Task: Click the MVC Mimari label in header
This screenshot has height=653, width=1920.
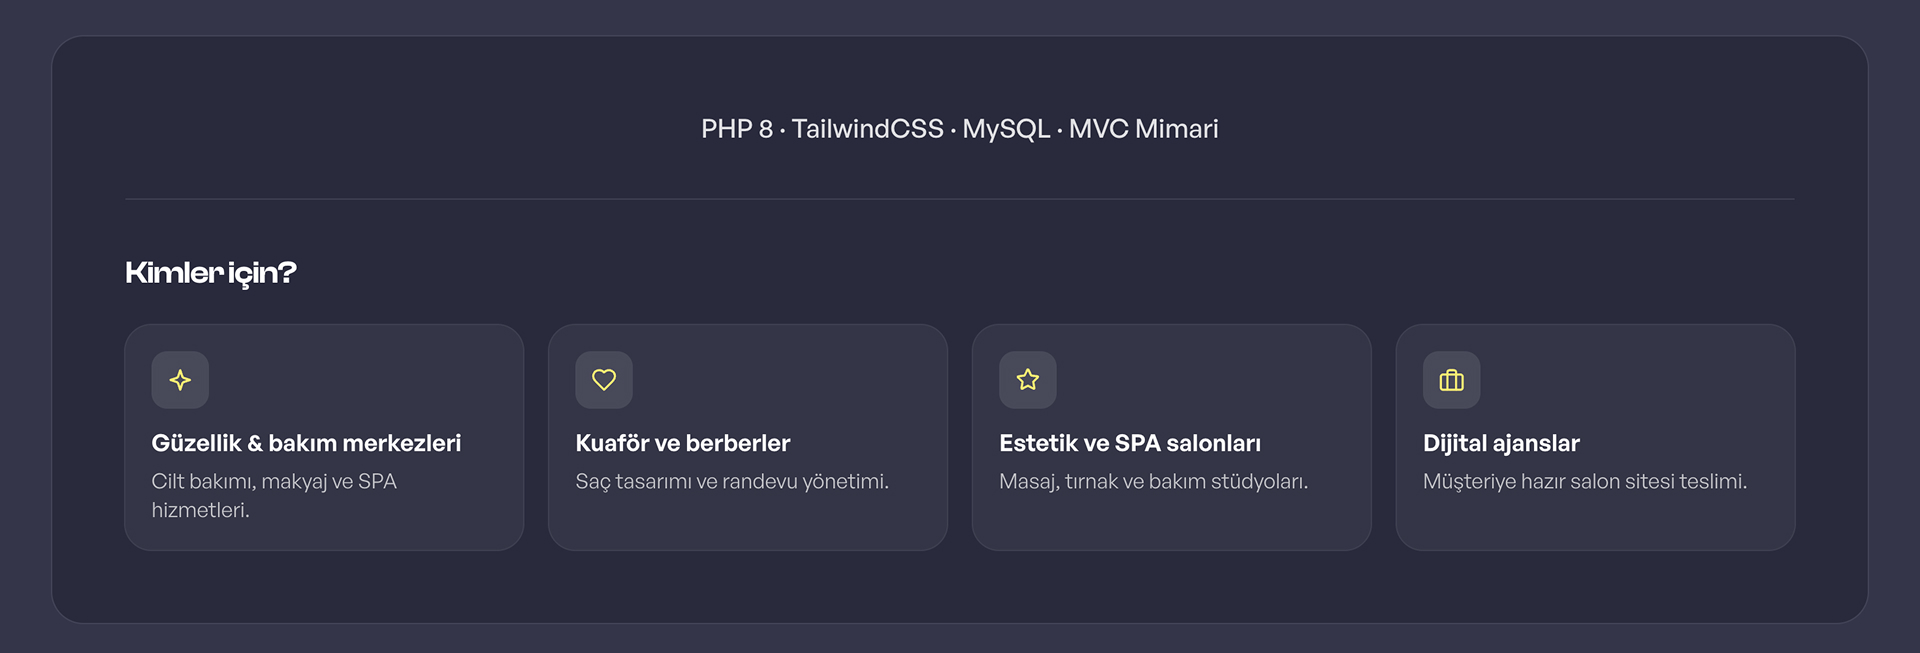Action: click(1144, 129)
